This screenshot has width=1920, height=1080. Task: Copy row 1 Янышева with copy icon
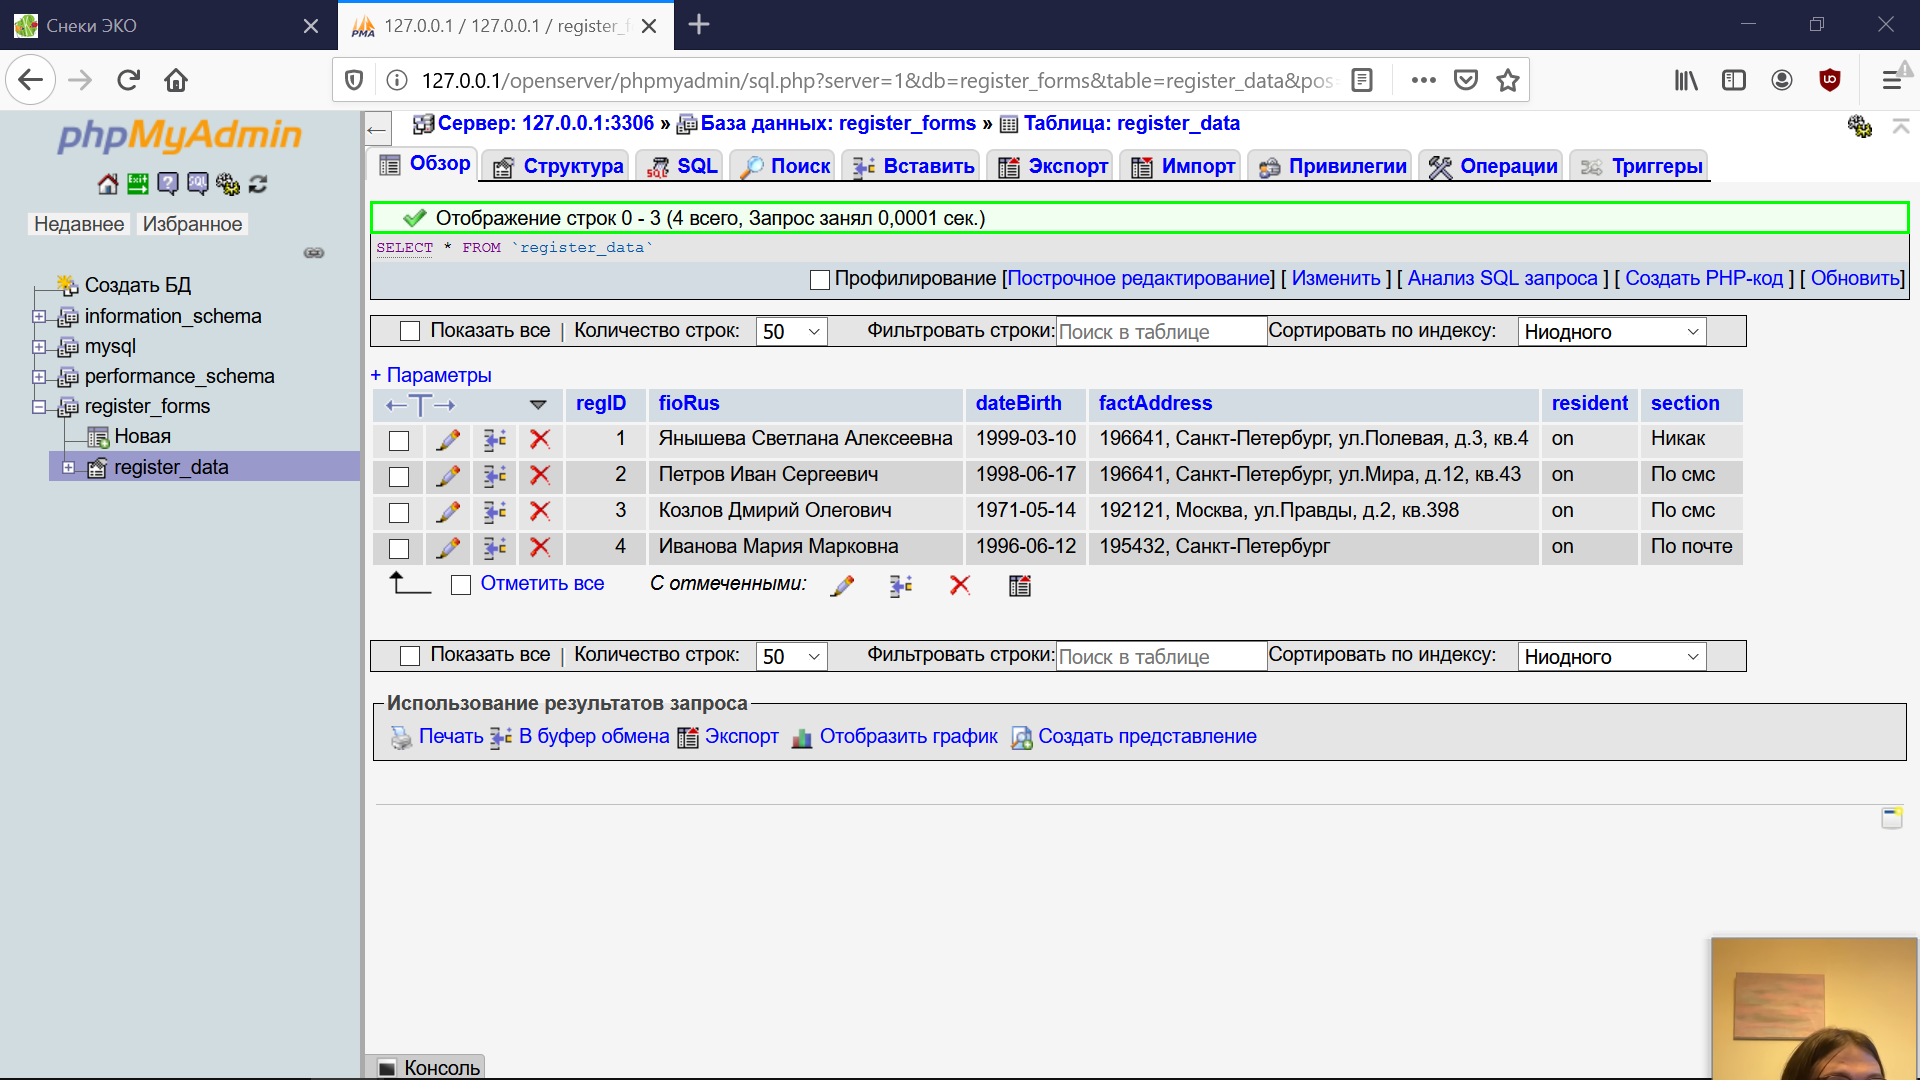pyautogui.click(x=495, y=439)
